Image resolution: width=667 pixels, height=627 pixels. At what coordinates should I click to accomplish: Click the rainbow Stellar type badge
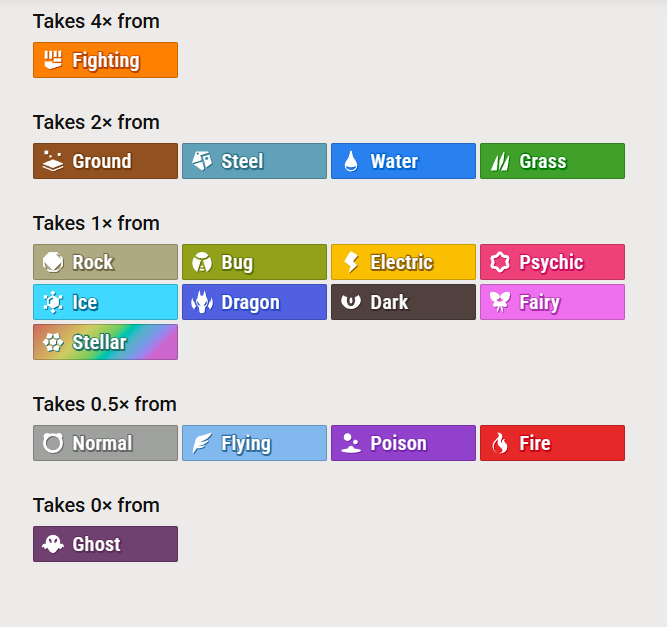point(105,342)
